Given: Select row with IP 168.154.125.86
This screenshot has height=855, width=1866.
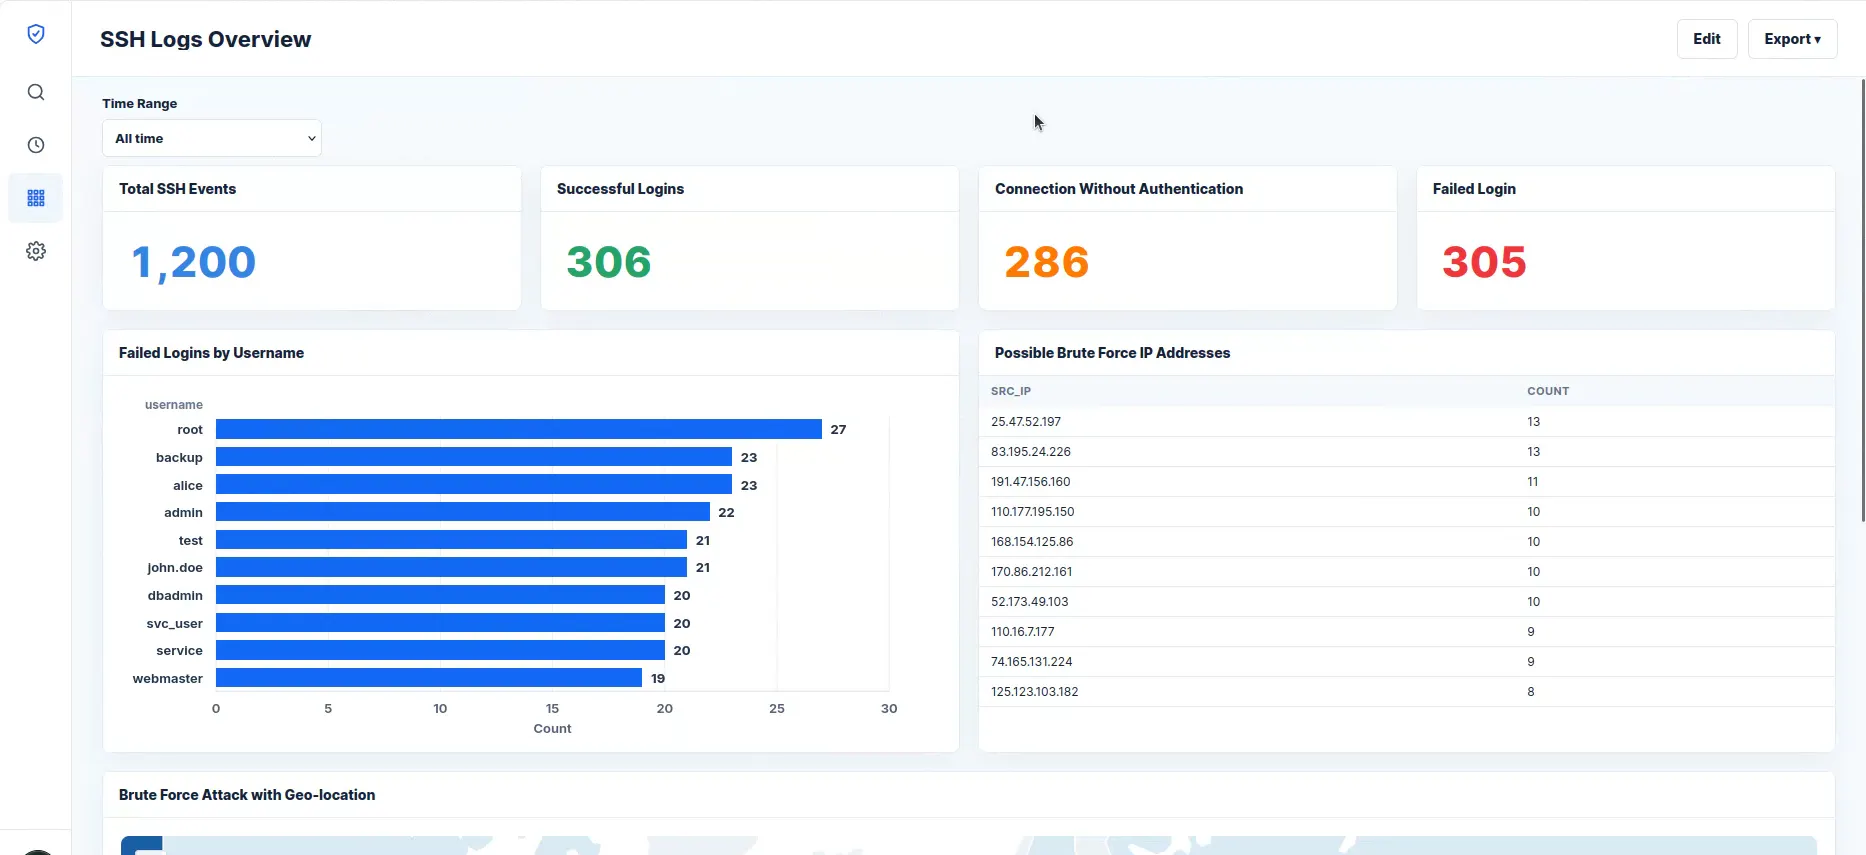Looking at the screenshot, I should (1407, 542).
